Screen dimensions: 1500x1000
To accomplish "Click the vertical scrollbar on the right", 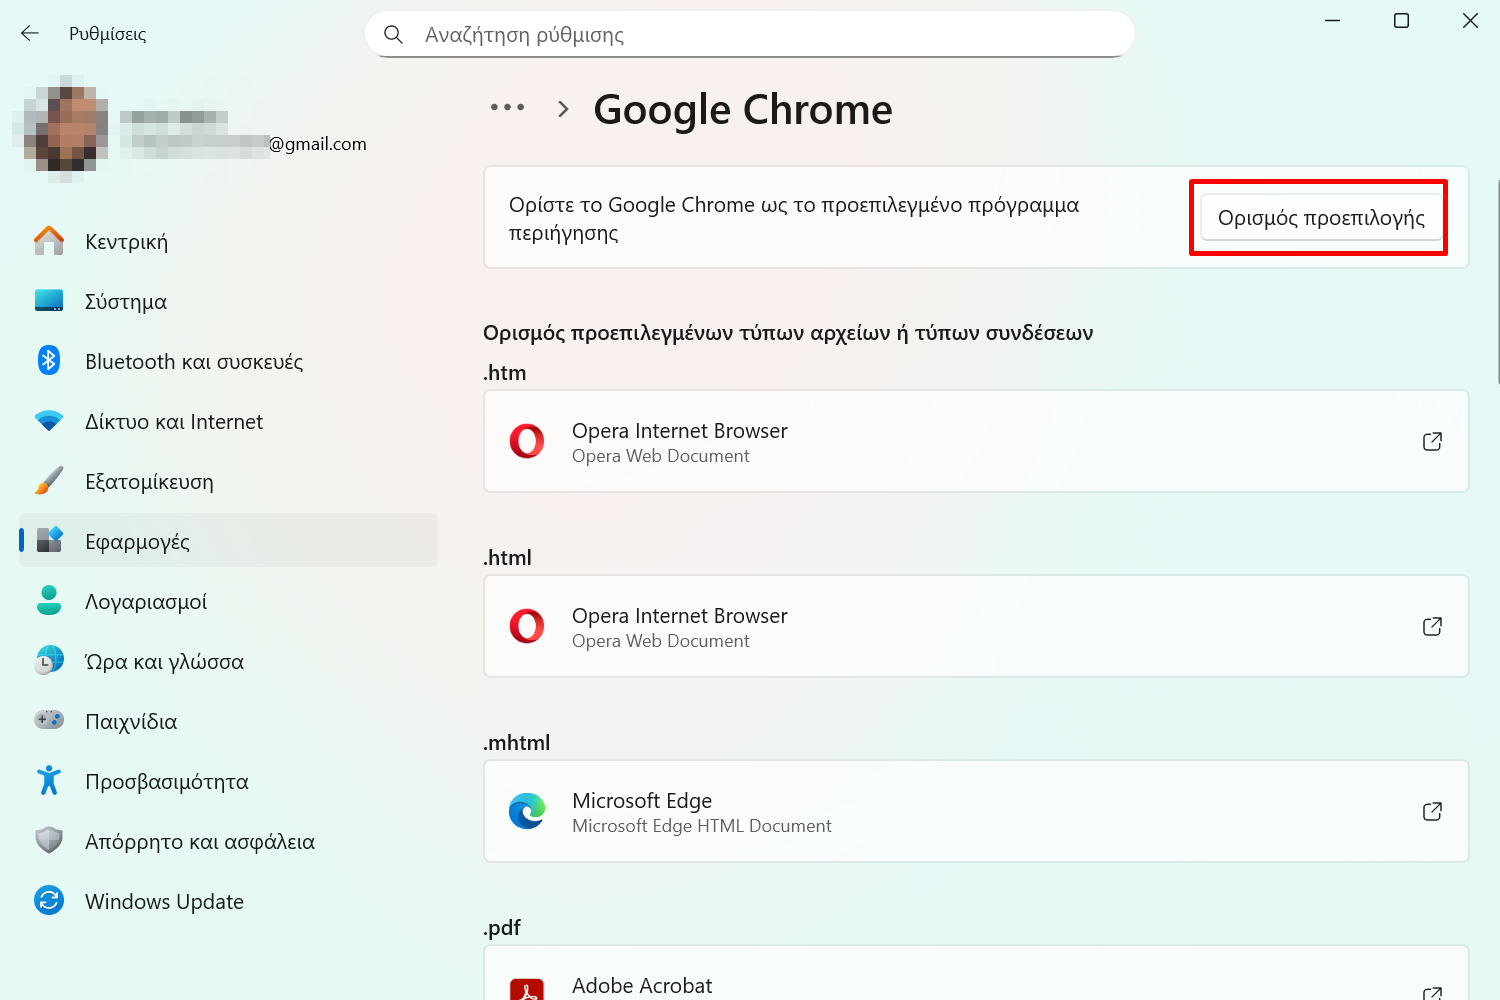I will [1497, 282].
